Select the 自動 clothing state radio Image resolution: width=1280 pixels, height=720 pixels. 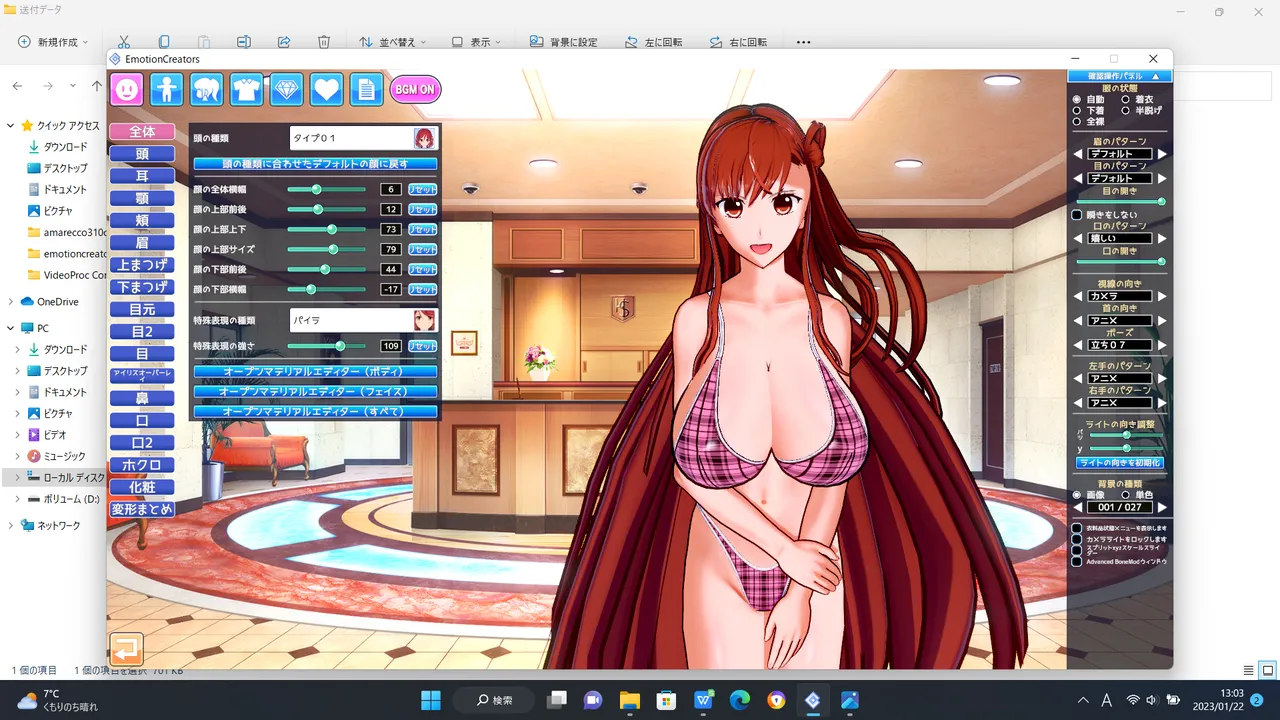1077,100
